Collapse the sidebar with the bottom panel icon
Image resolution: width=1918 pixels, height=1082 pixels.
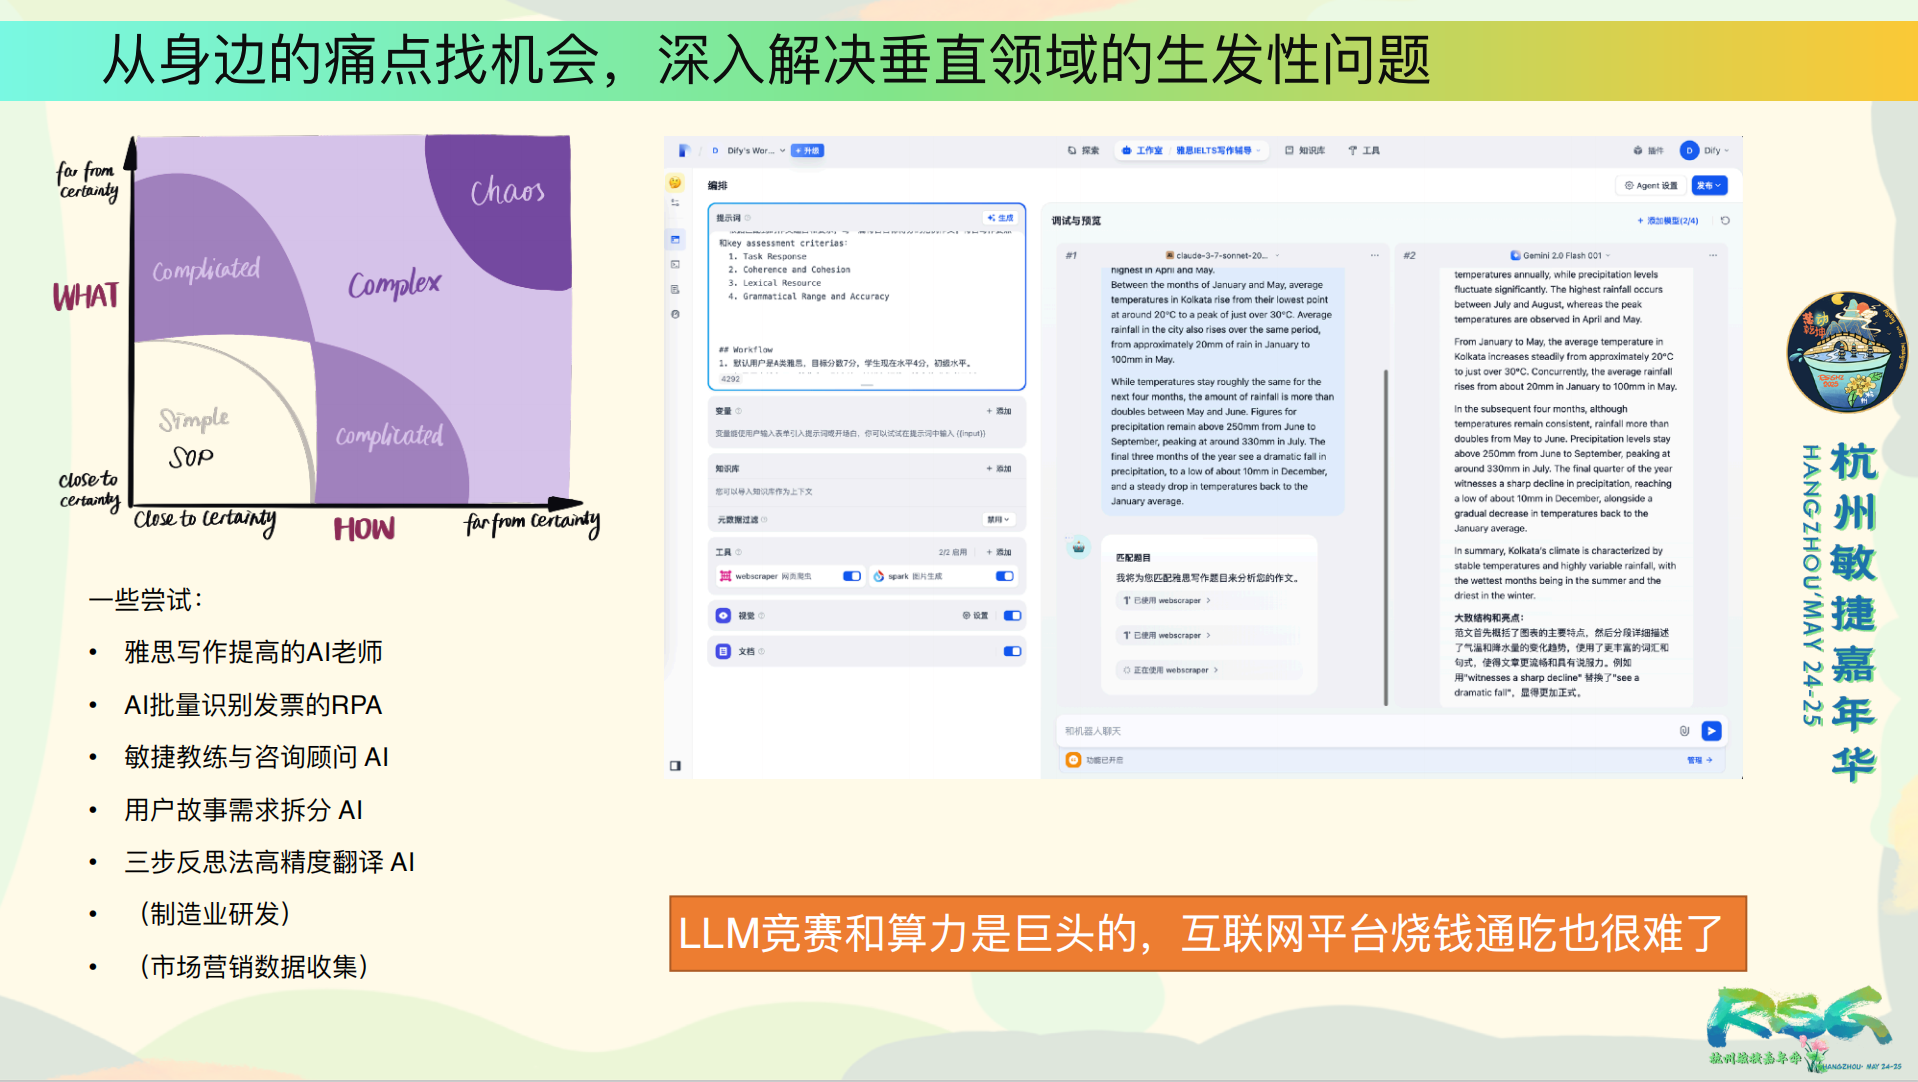click(x=675, y=766)
